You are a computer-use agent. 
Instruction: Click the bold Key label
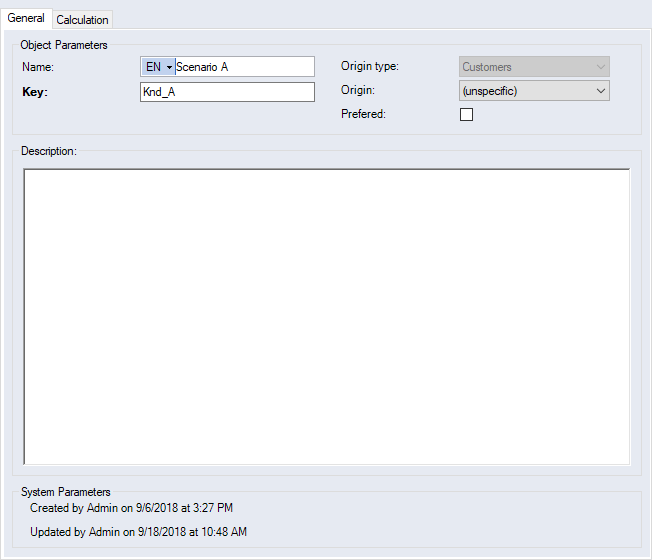tap(35, 92)
